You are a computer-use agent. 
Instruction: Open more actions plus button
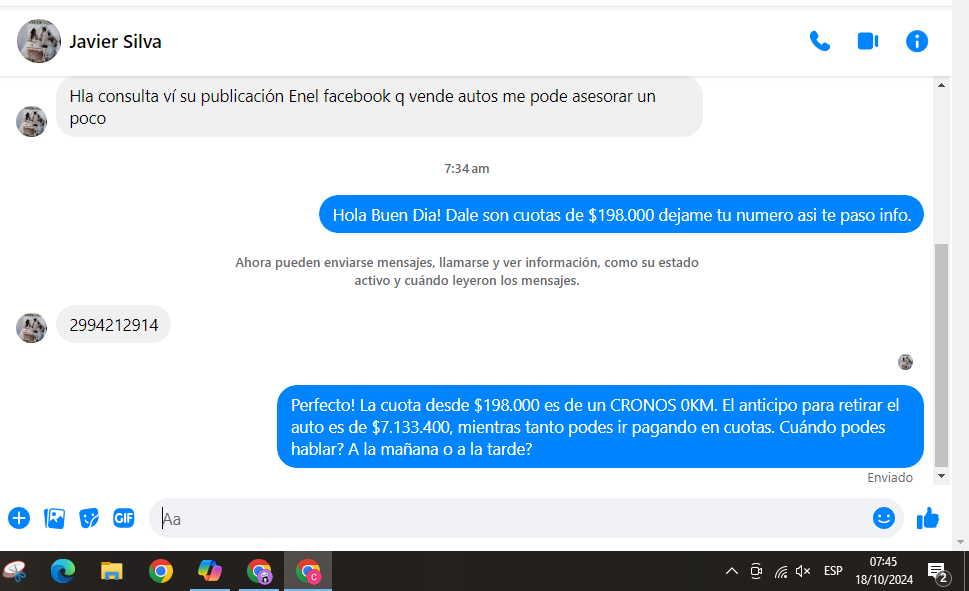point(19,518)
